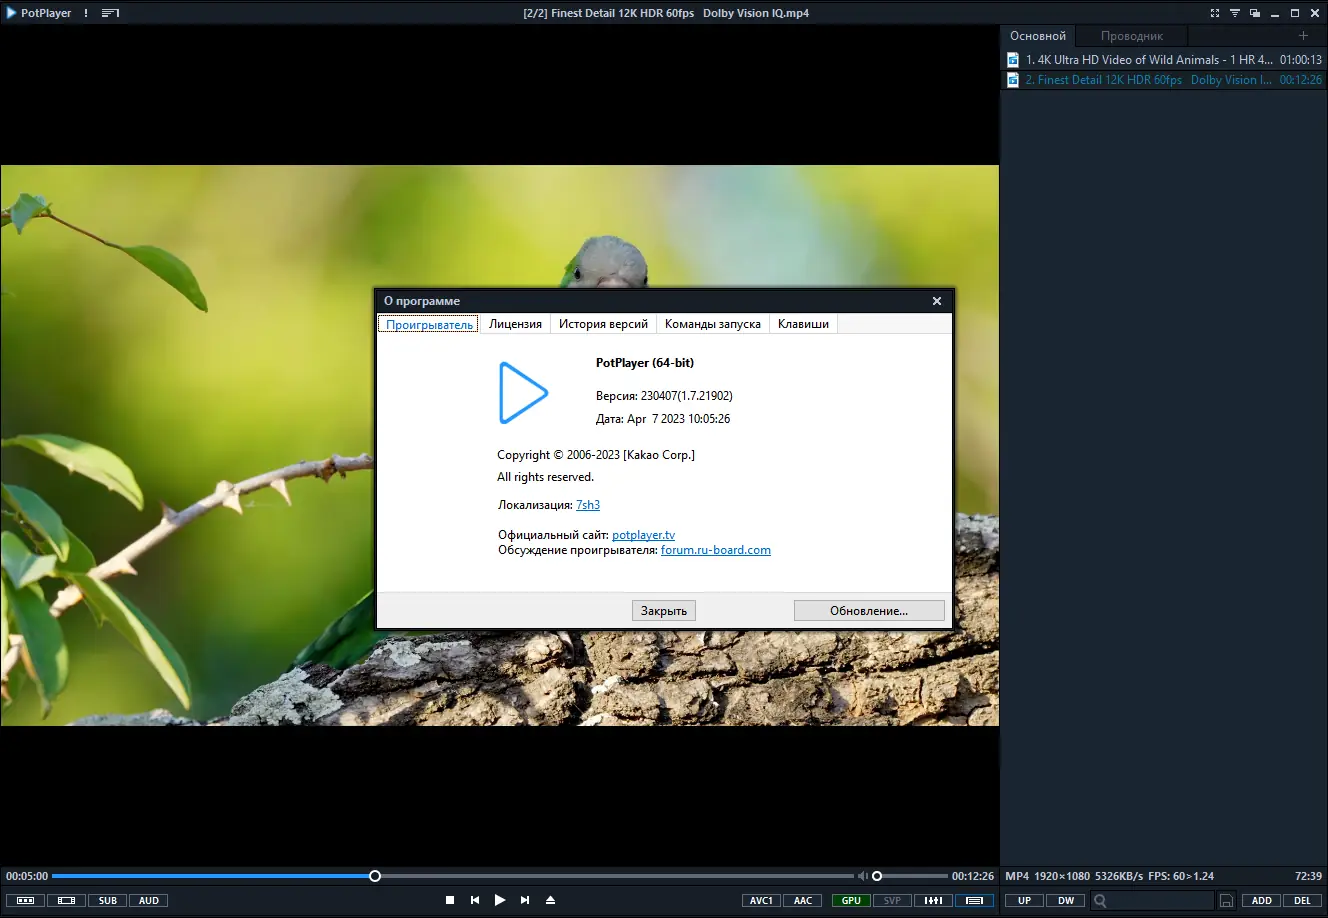Toggle the SVP button
The width and height of the screenshot is (1328, 918).
pyautogui.click(x=892, y=901)
